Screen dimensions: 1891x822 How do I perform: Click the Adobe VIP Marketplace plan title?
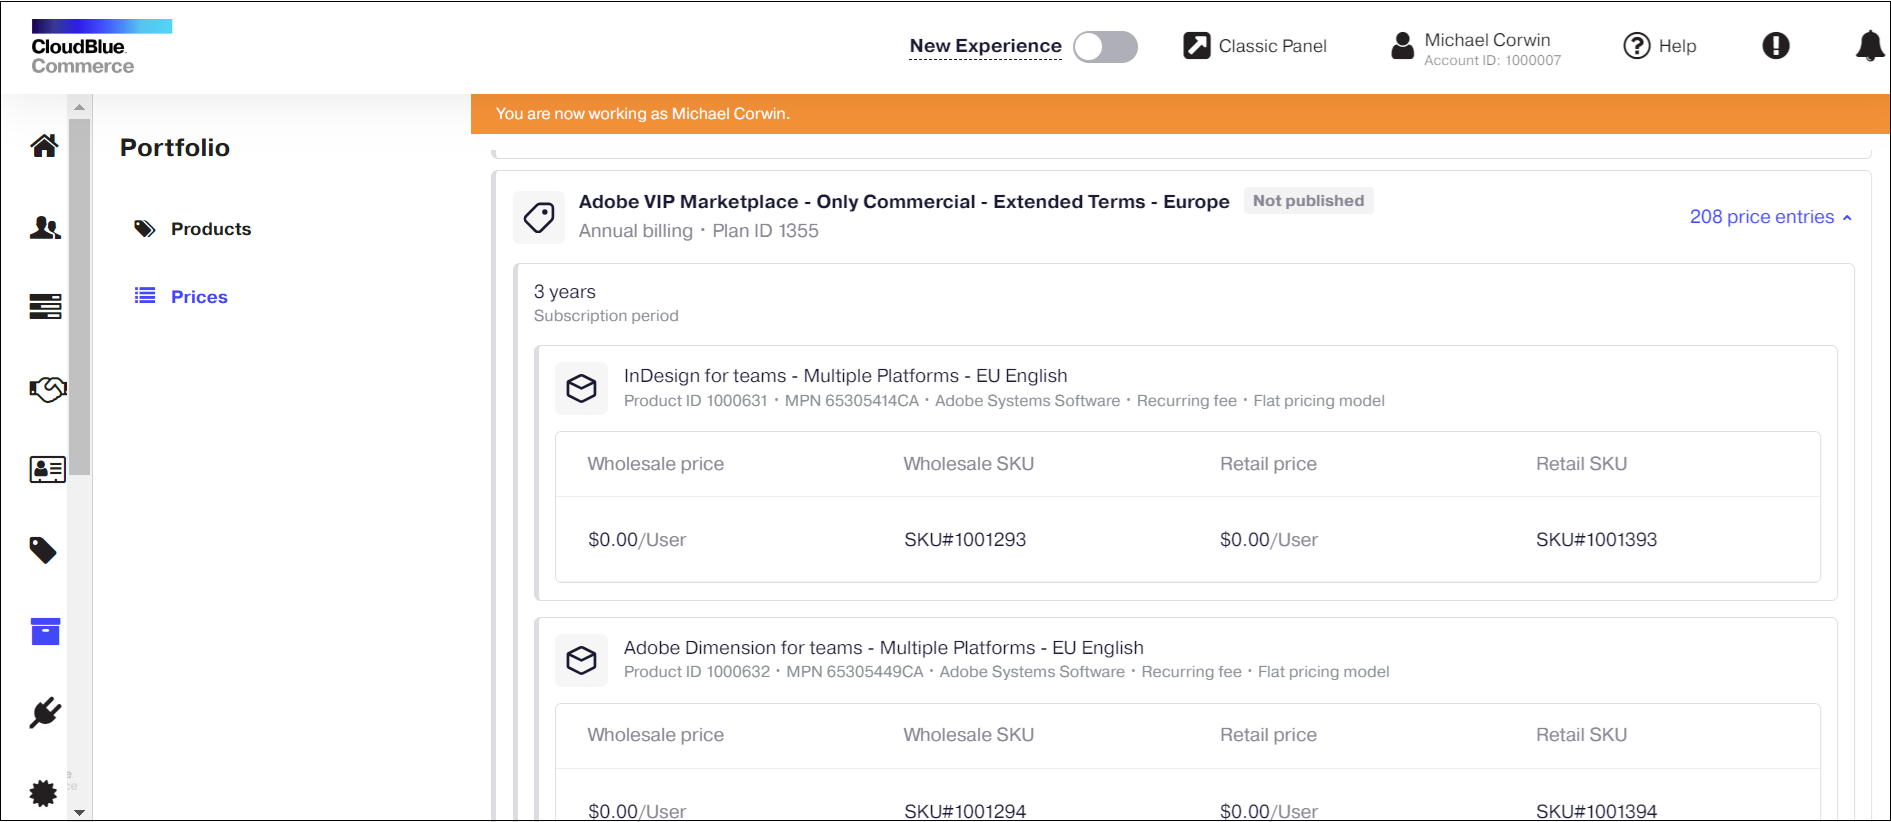coord(904,202)
